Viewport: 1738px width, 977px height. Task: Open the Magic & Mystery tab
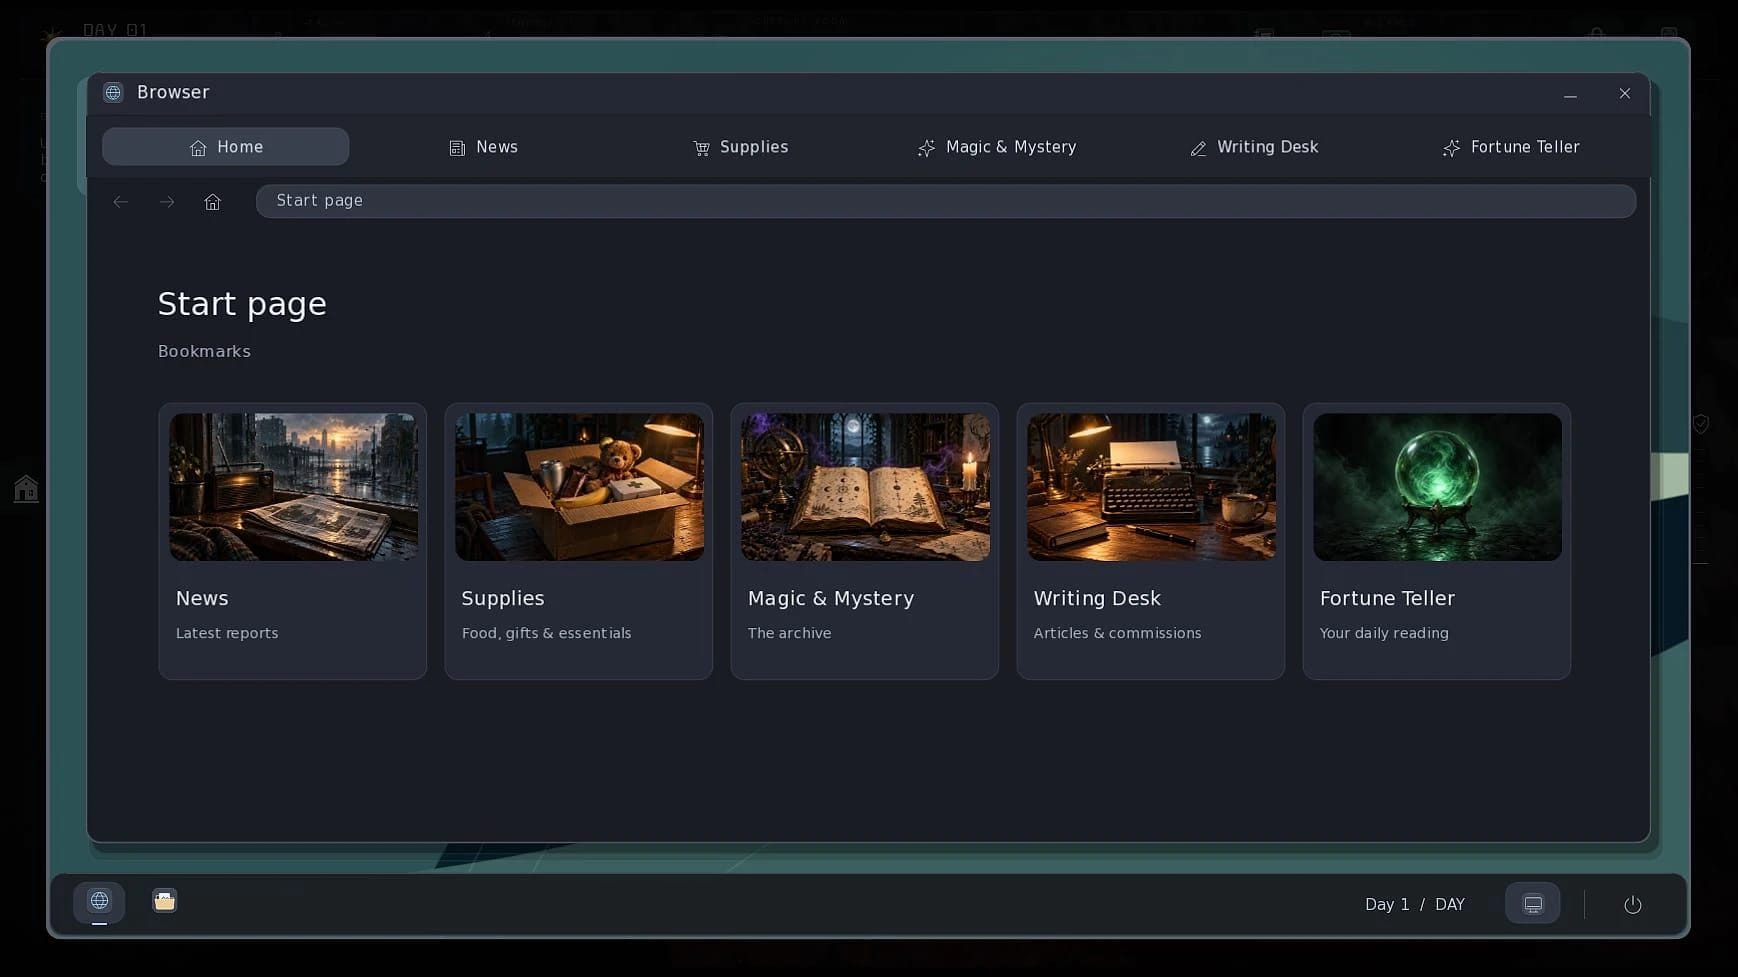pos(997,147)
